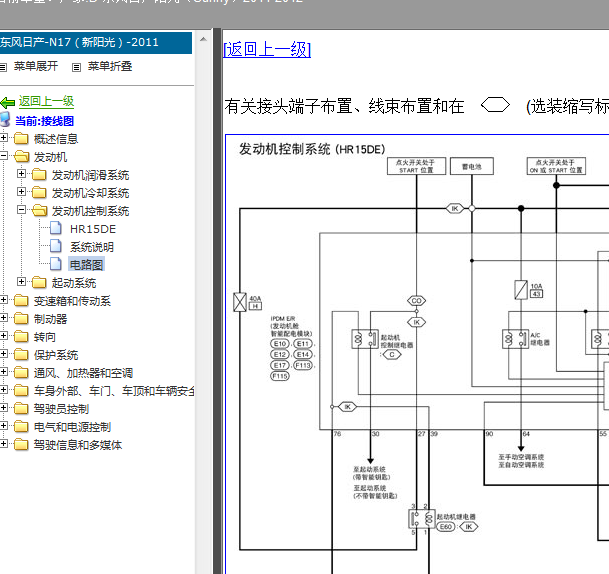Expand the 发动机润滑系统 node
609x574 pixels.
[22, 174]
